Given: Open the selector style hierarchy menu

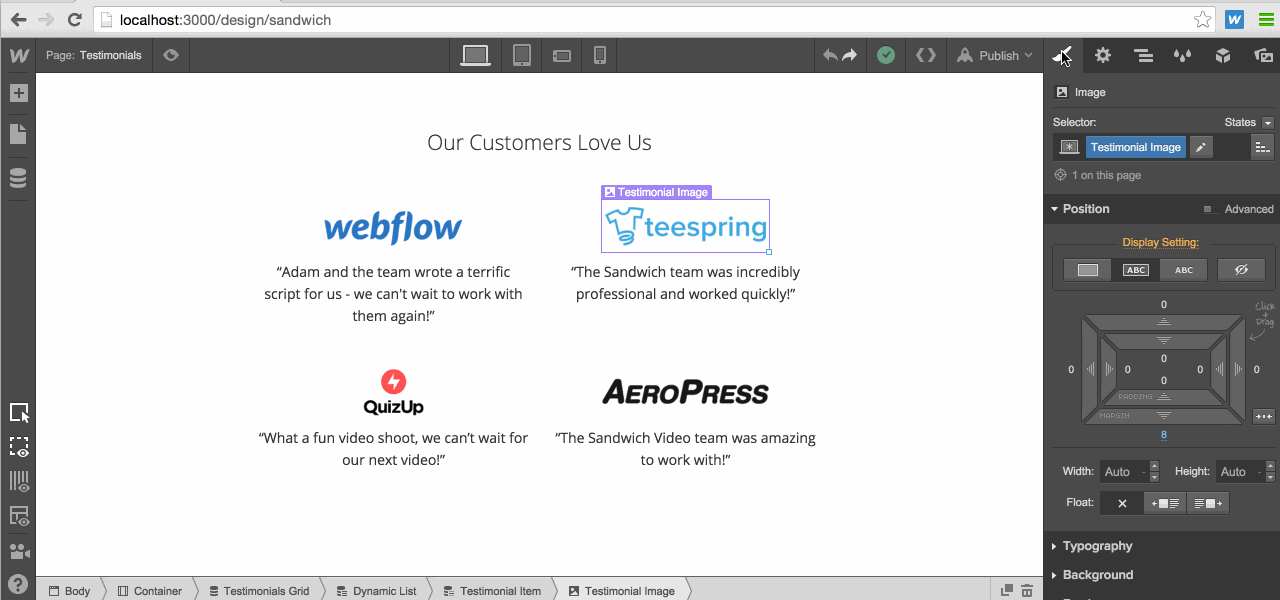Looking at the screenshot, I should coord(1262,147).
